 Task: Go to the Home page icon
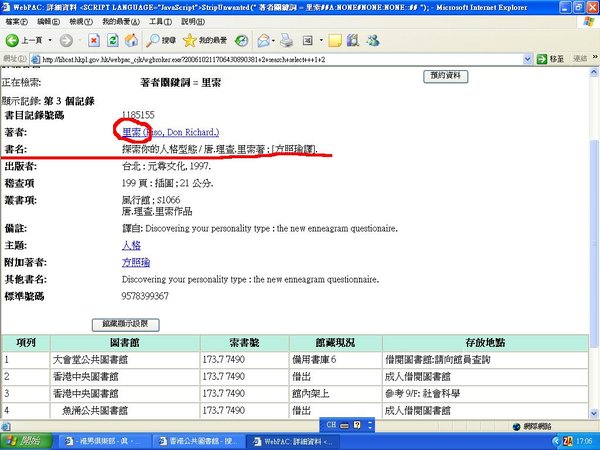pyautogui.click(x=130, y=41)
